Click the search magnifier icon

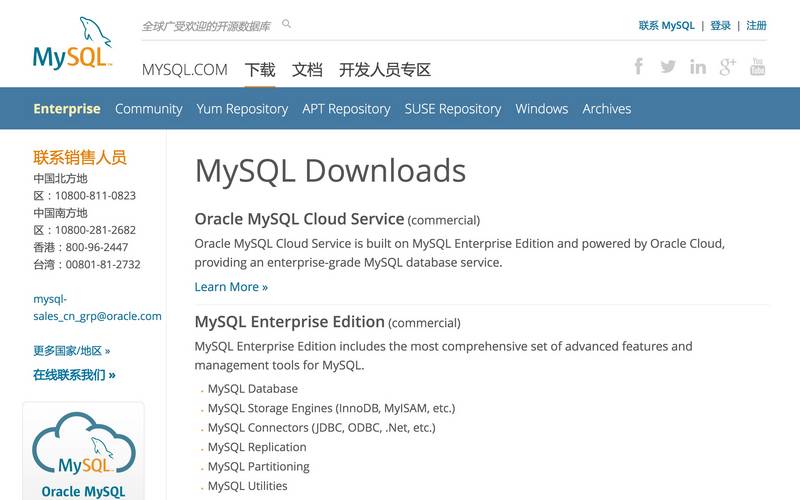(286, 24)
